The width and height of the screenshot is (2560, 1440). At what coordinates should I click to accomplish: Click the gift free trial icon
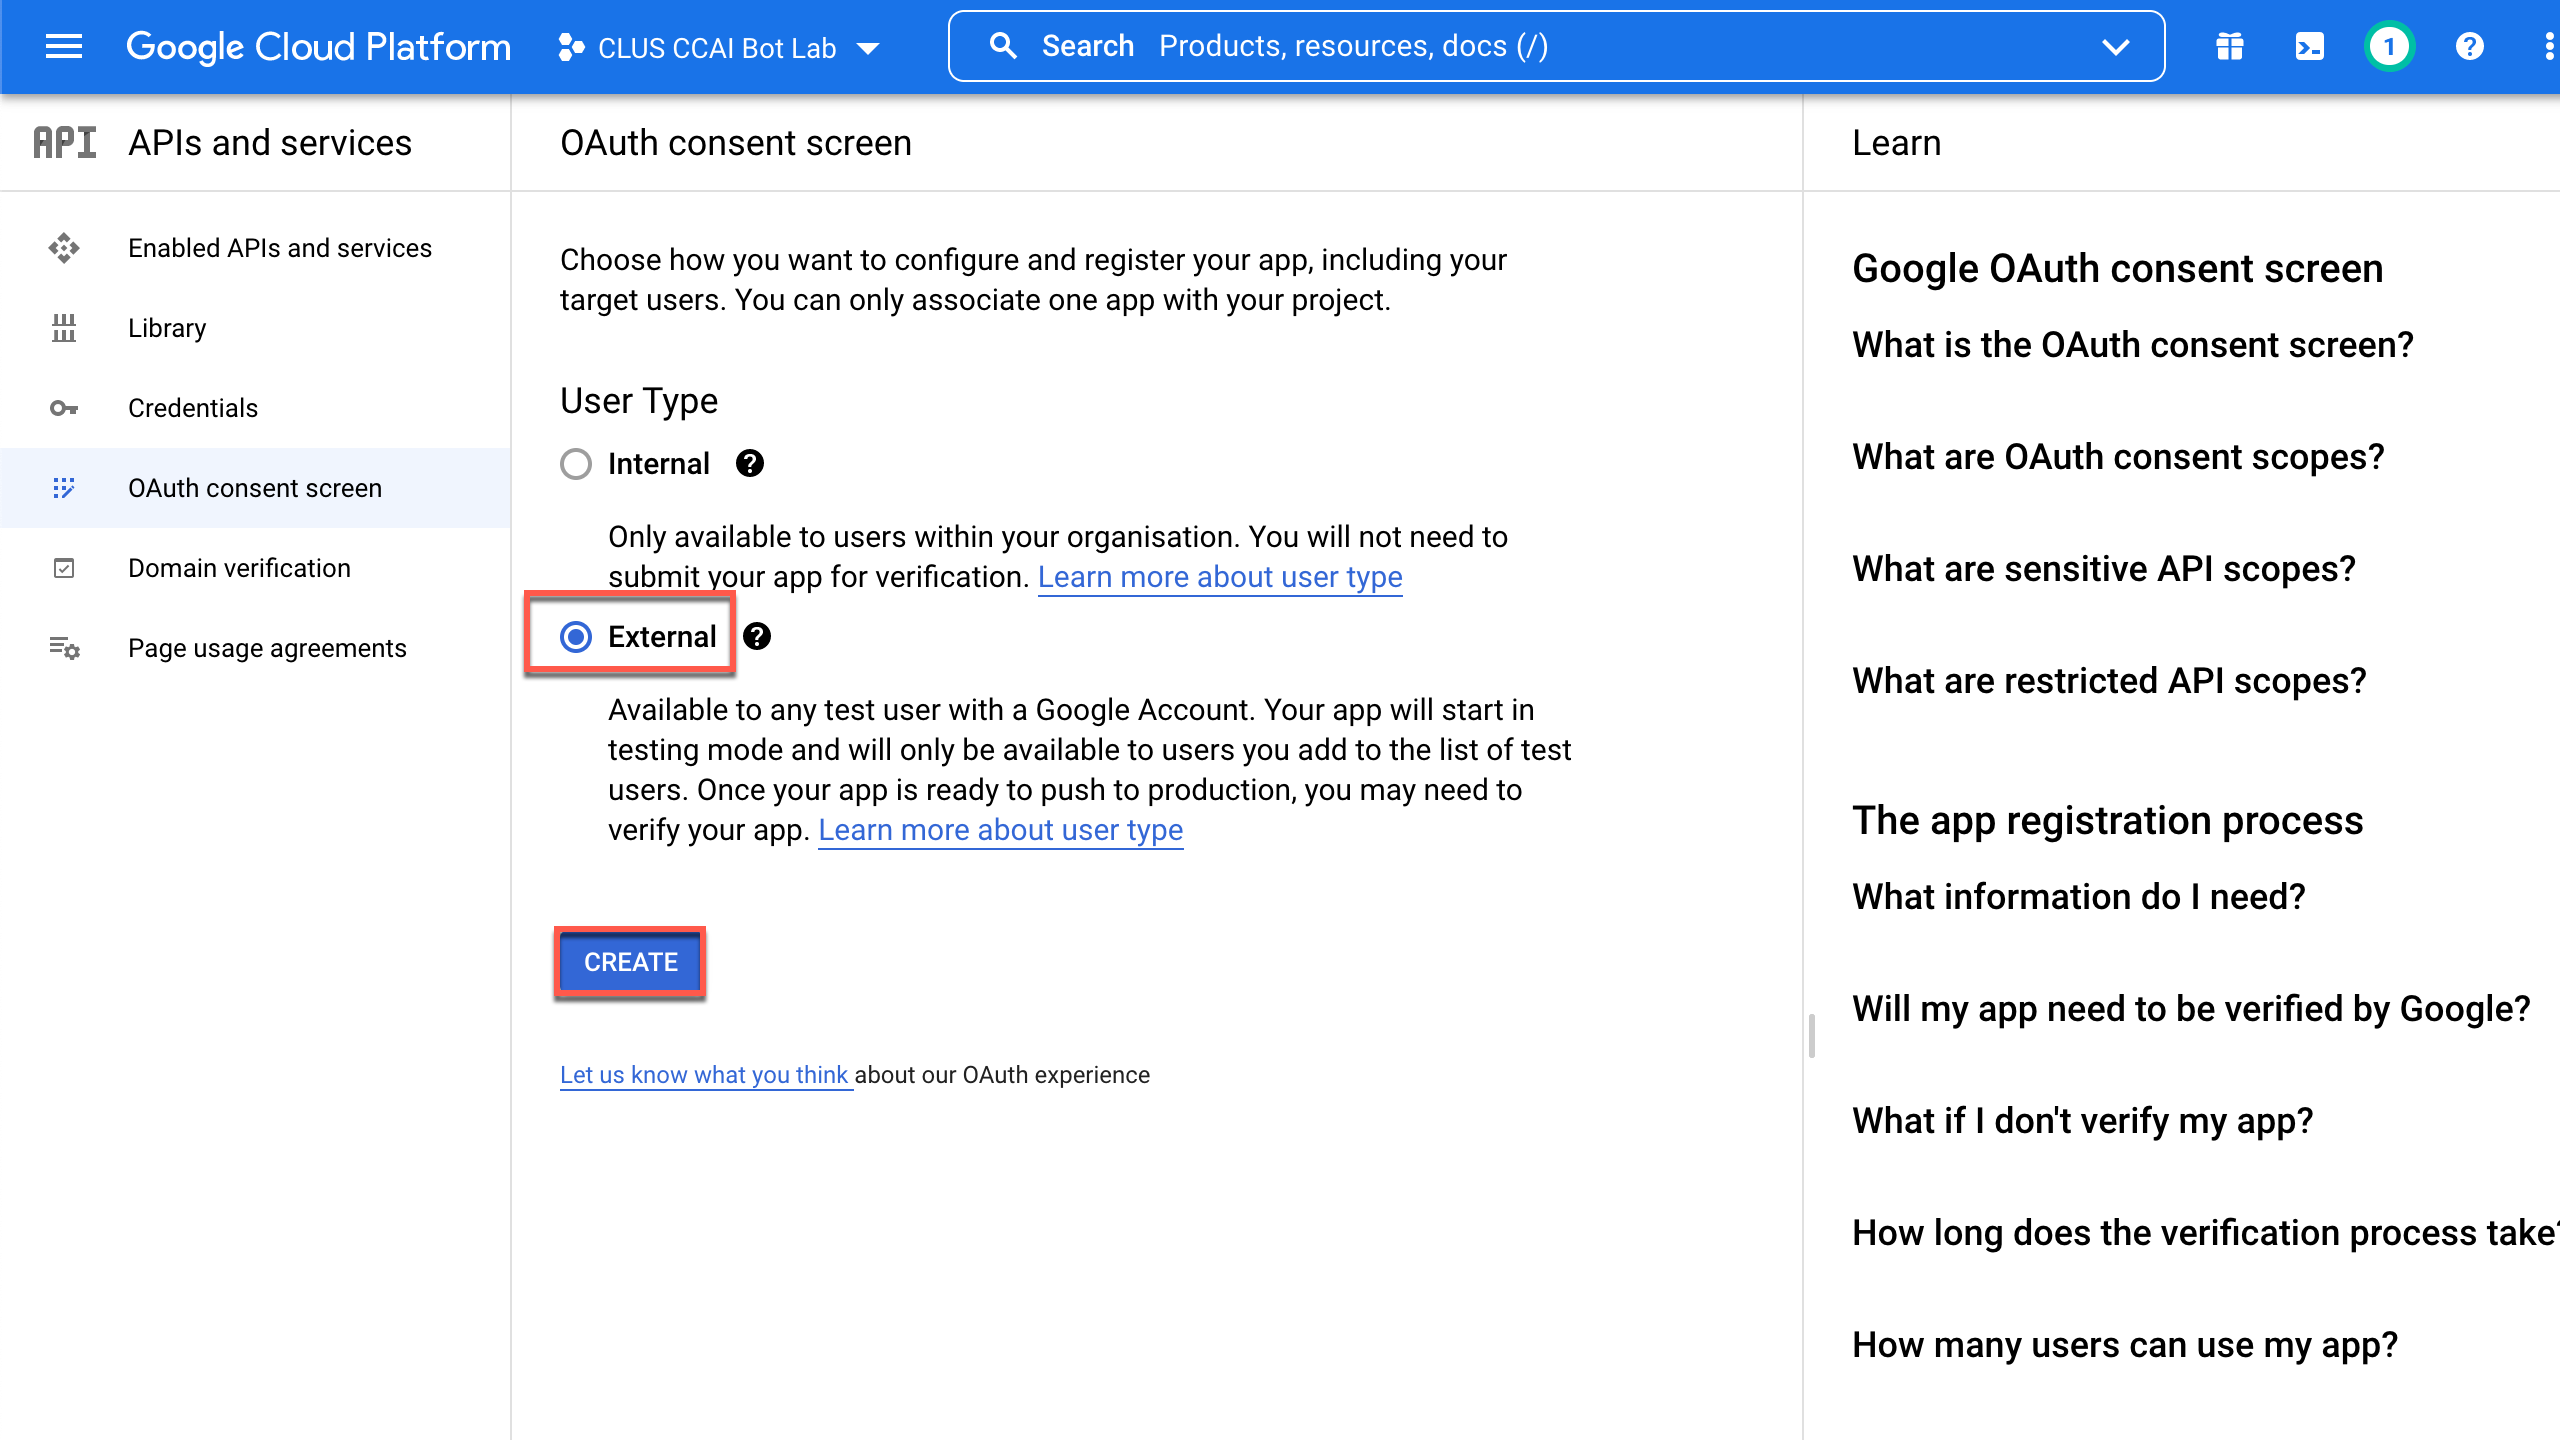coord(2229,47)
